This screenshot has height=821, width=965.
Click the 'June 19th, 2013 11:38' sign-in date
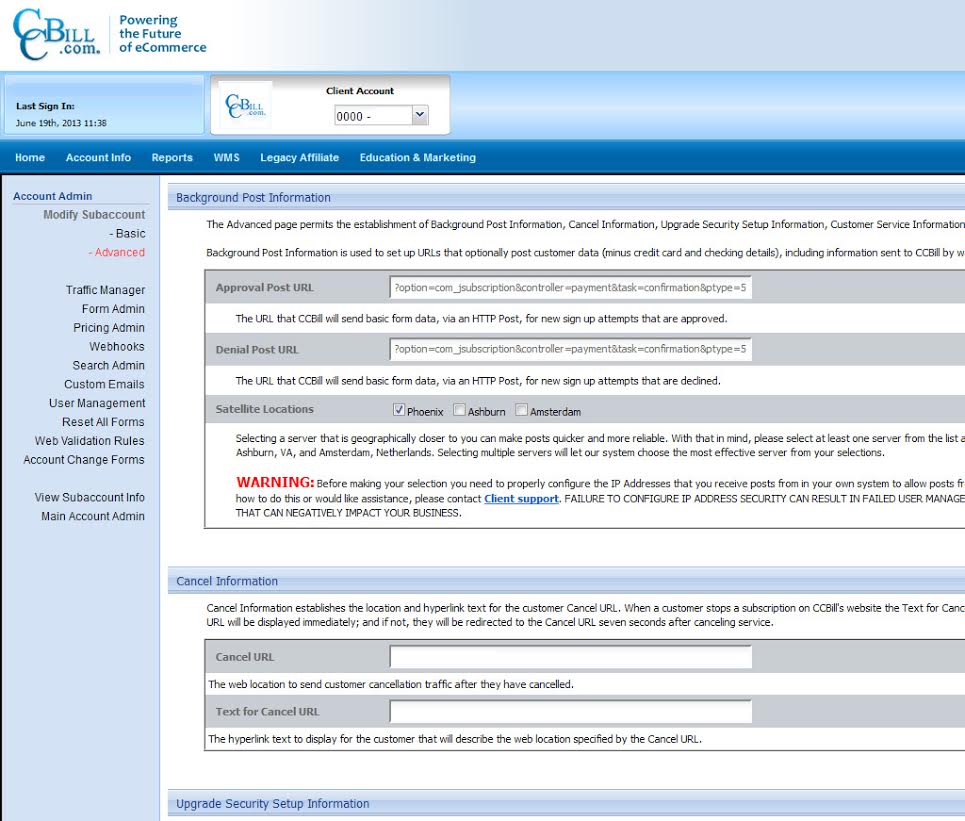coord(61,123)
